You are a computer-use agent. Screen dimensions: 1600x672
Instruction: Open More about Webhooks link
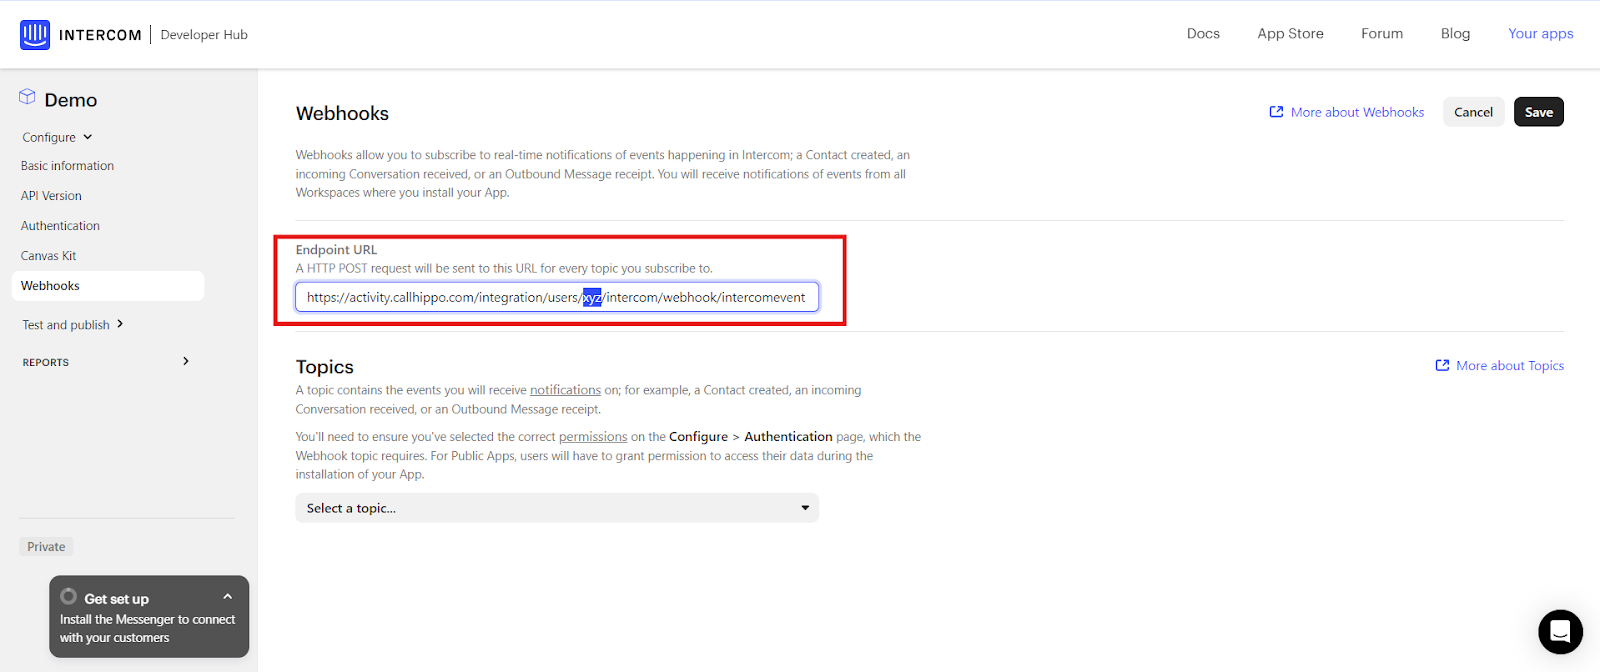[1357, 112]
